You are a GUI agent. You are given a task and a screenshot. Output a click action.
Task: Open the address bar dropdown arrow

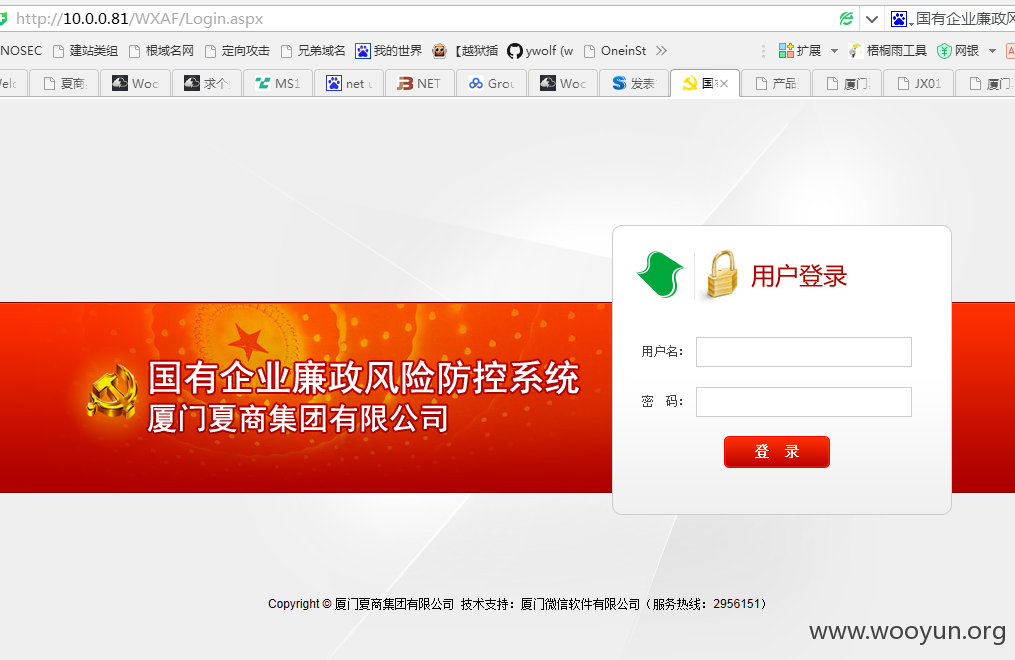872,19
